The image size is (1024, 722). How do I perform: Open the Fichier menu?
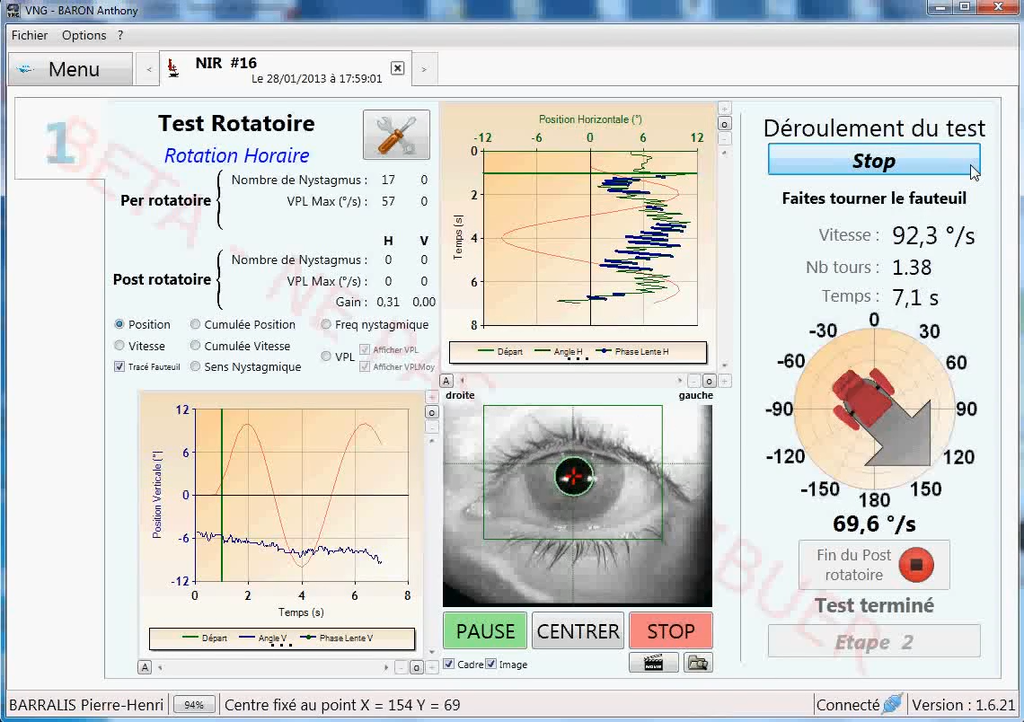29,35
